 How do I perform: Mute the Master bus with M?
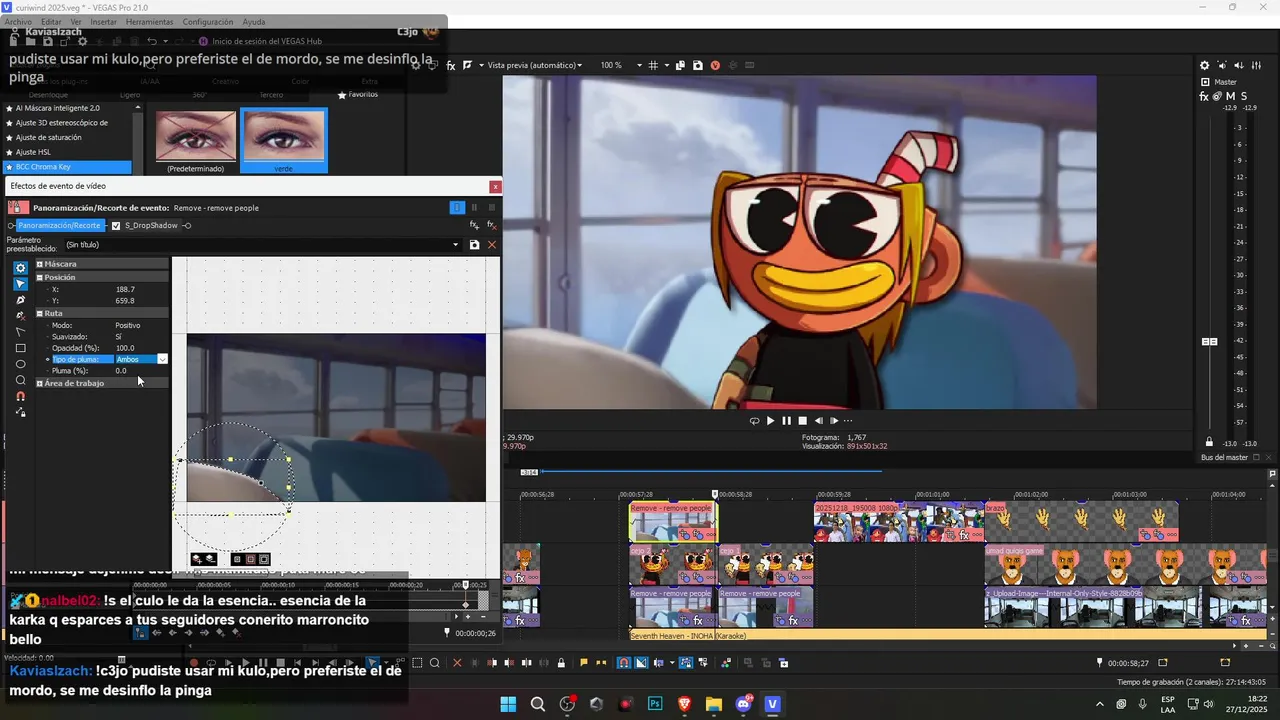click(1231, 96)
